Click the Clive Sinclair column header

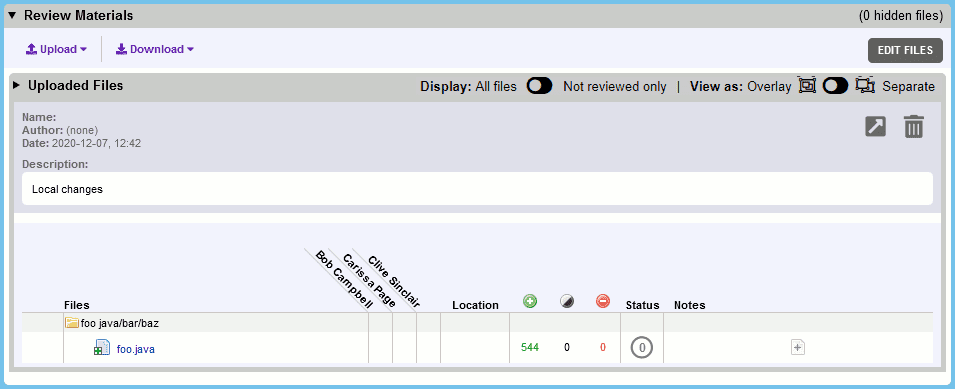(x=393, y=281)
